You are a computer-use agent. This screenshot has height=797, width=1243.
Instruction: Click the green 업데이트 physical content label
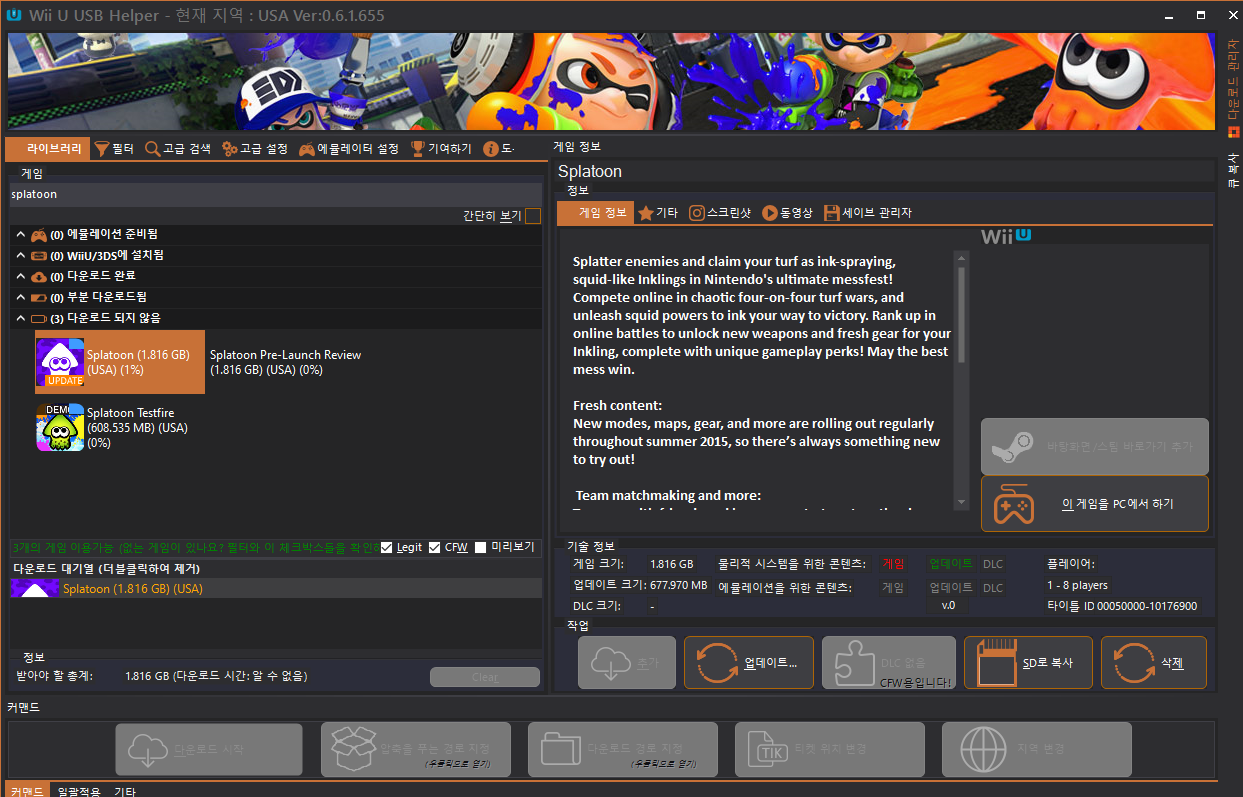coord(951,564)
